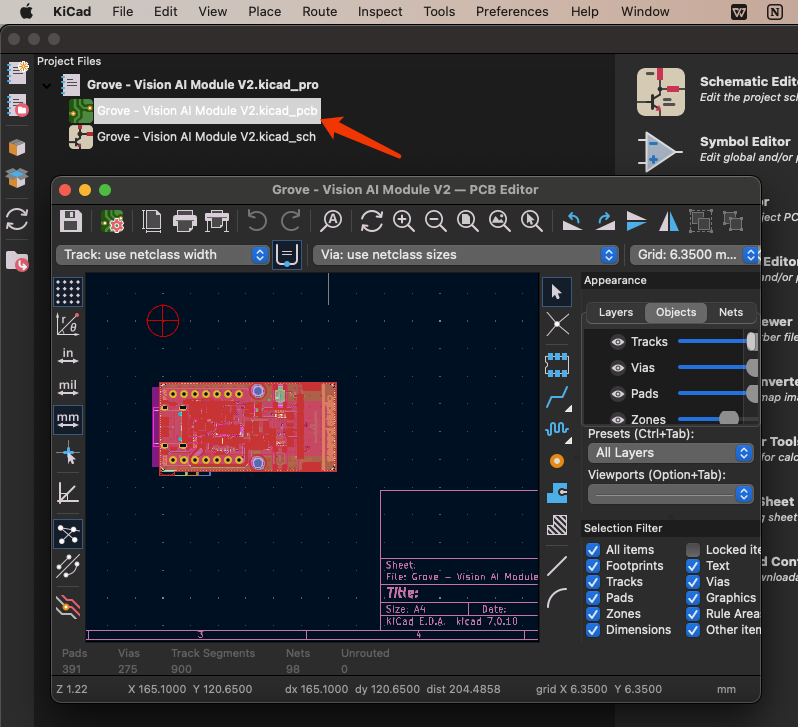Save the board with the floppy disk icon
This screenshot has width=798, height=727.
click(71, 221)
